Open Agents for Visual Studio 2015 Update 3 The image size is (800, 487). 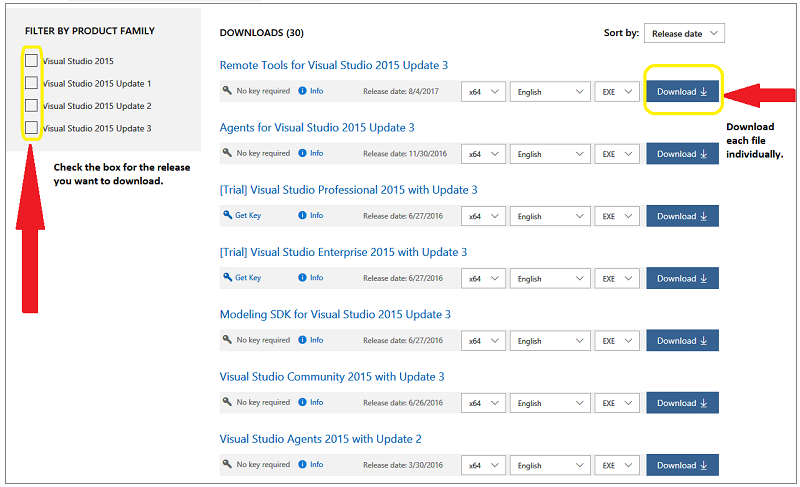(x=317, y=127)
